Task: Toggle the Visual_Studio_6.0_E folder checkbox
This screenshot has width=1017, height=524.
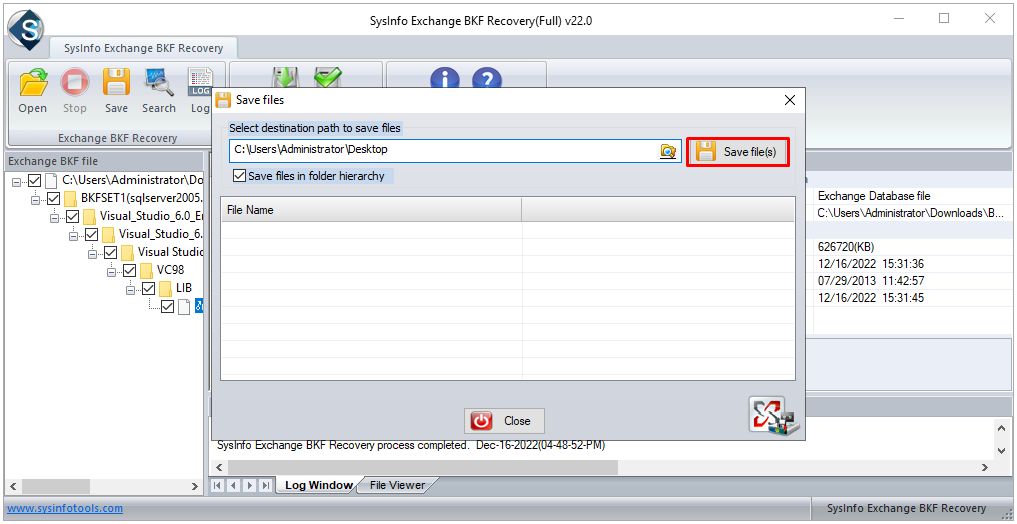Action: [x=73, y=216]
